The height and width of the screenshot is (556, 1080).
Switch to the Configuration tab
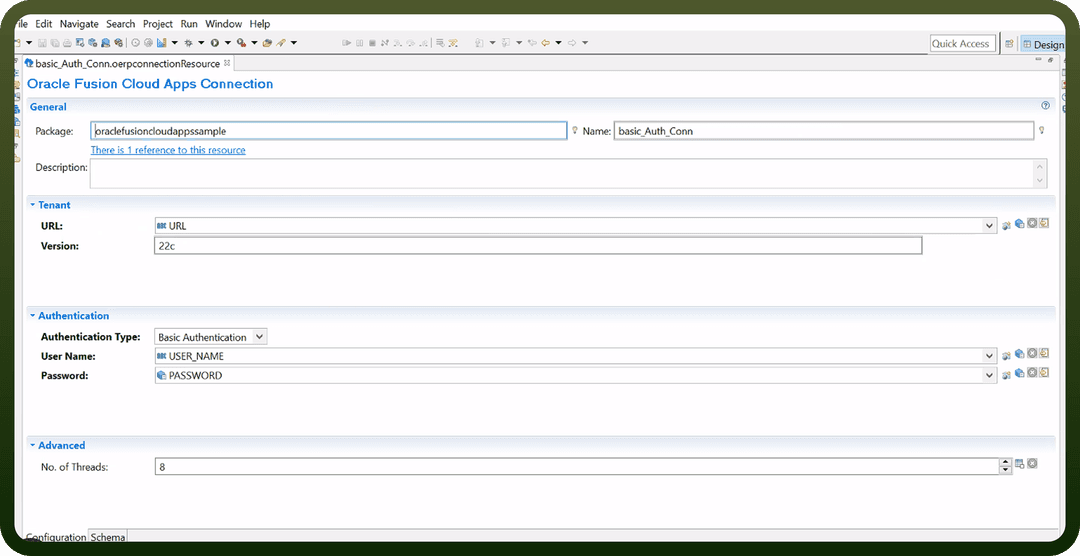click(x=56, y=537)
